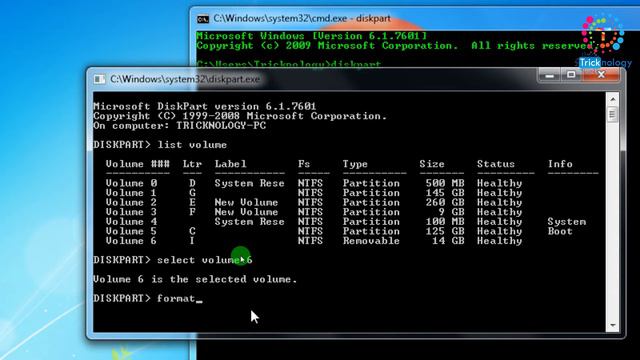This screenshot has height=360, width=640.
Task: Click the '100 MB' size value
Action: [x=444, y=222]
